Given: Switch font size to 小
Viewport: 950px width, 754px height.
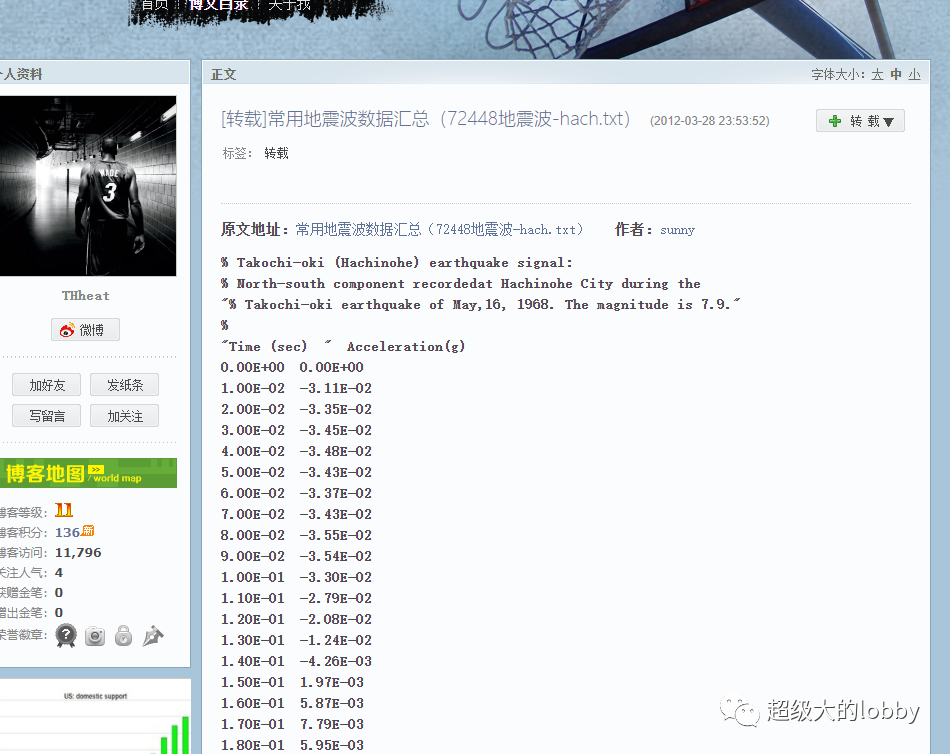Looking at the screenshot, I should (x=915, y=73).
